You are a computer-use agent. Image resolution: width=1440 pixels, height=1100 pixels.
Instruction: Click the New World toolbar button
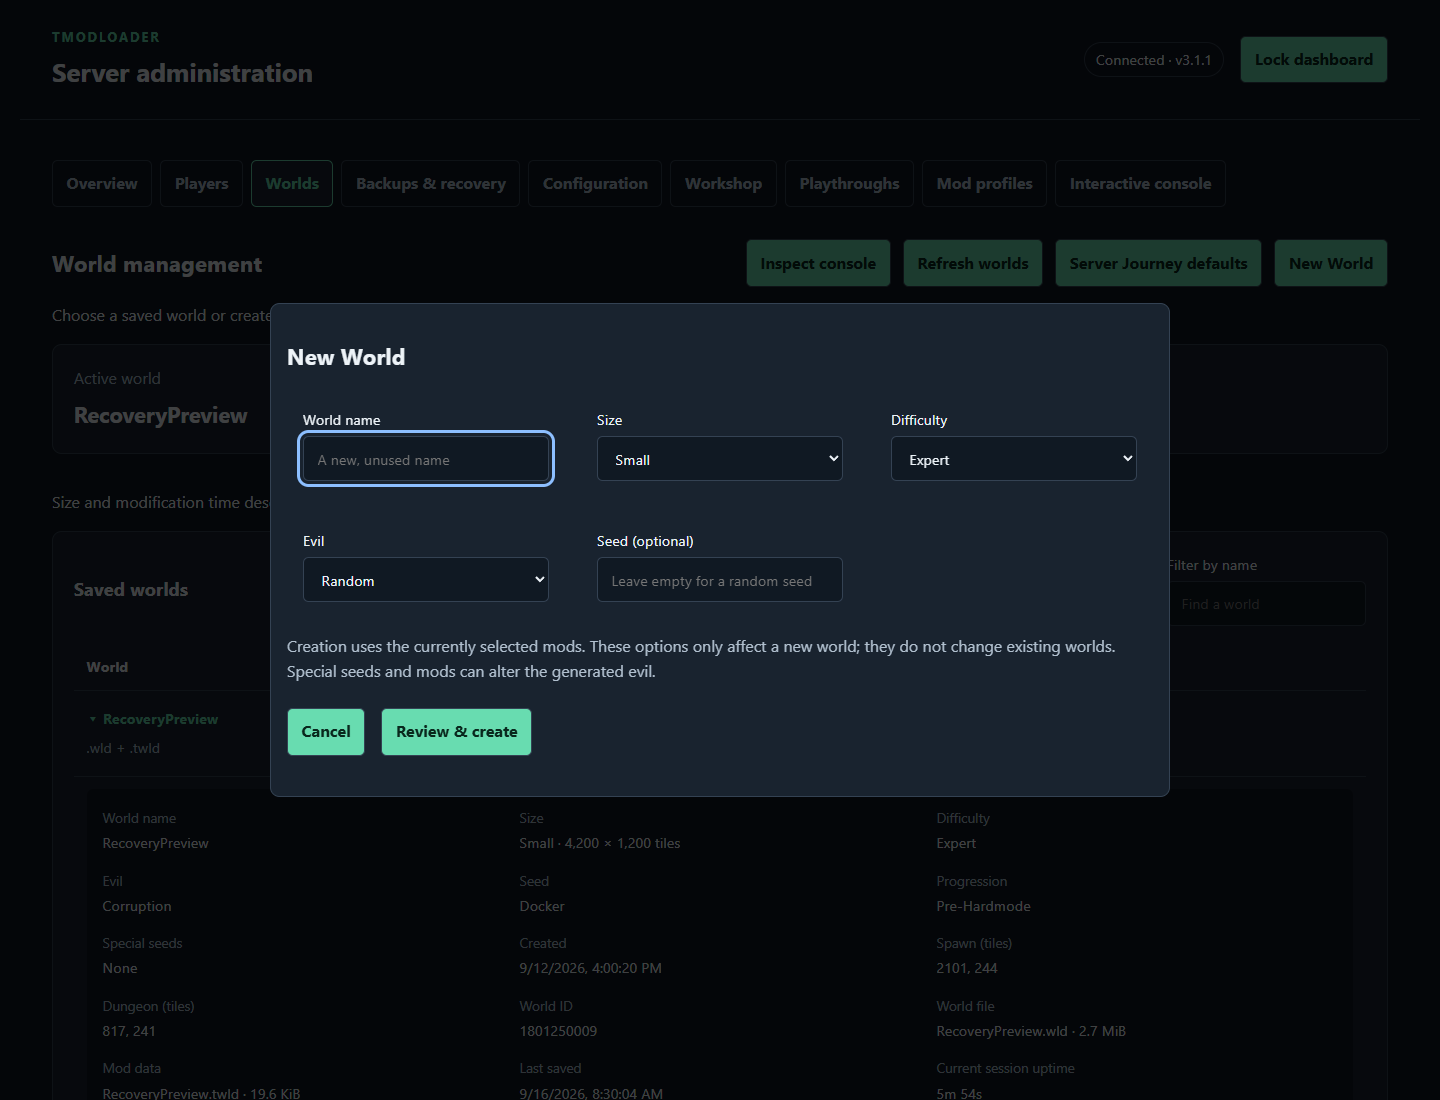(x=1330, y=263)
